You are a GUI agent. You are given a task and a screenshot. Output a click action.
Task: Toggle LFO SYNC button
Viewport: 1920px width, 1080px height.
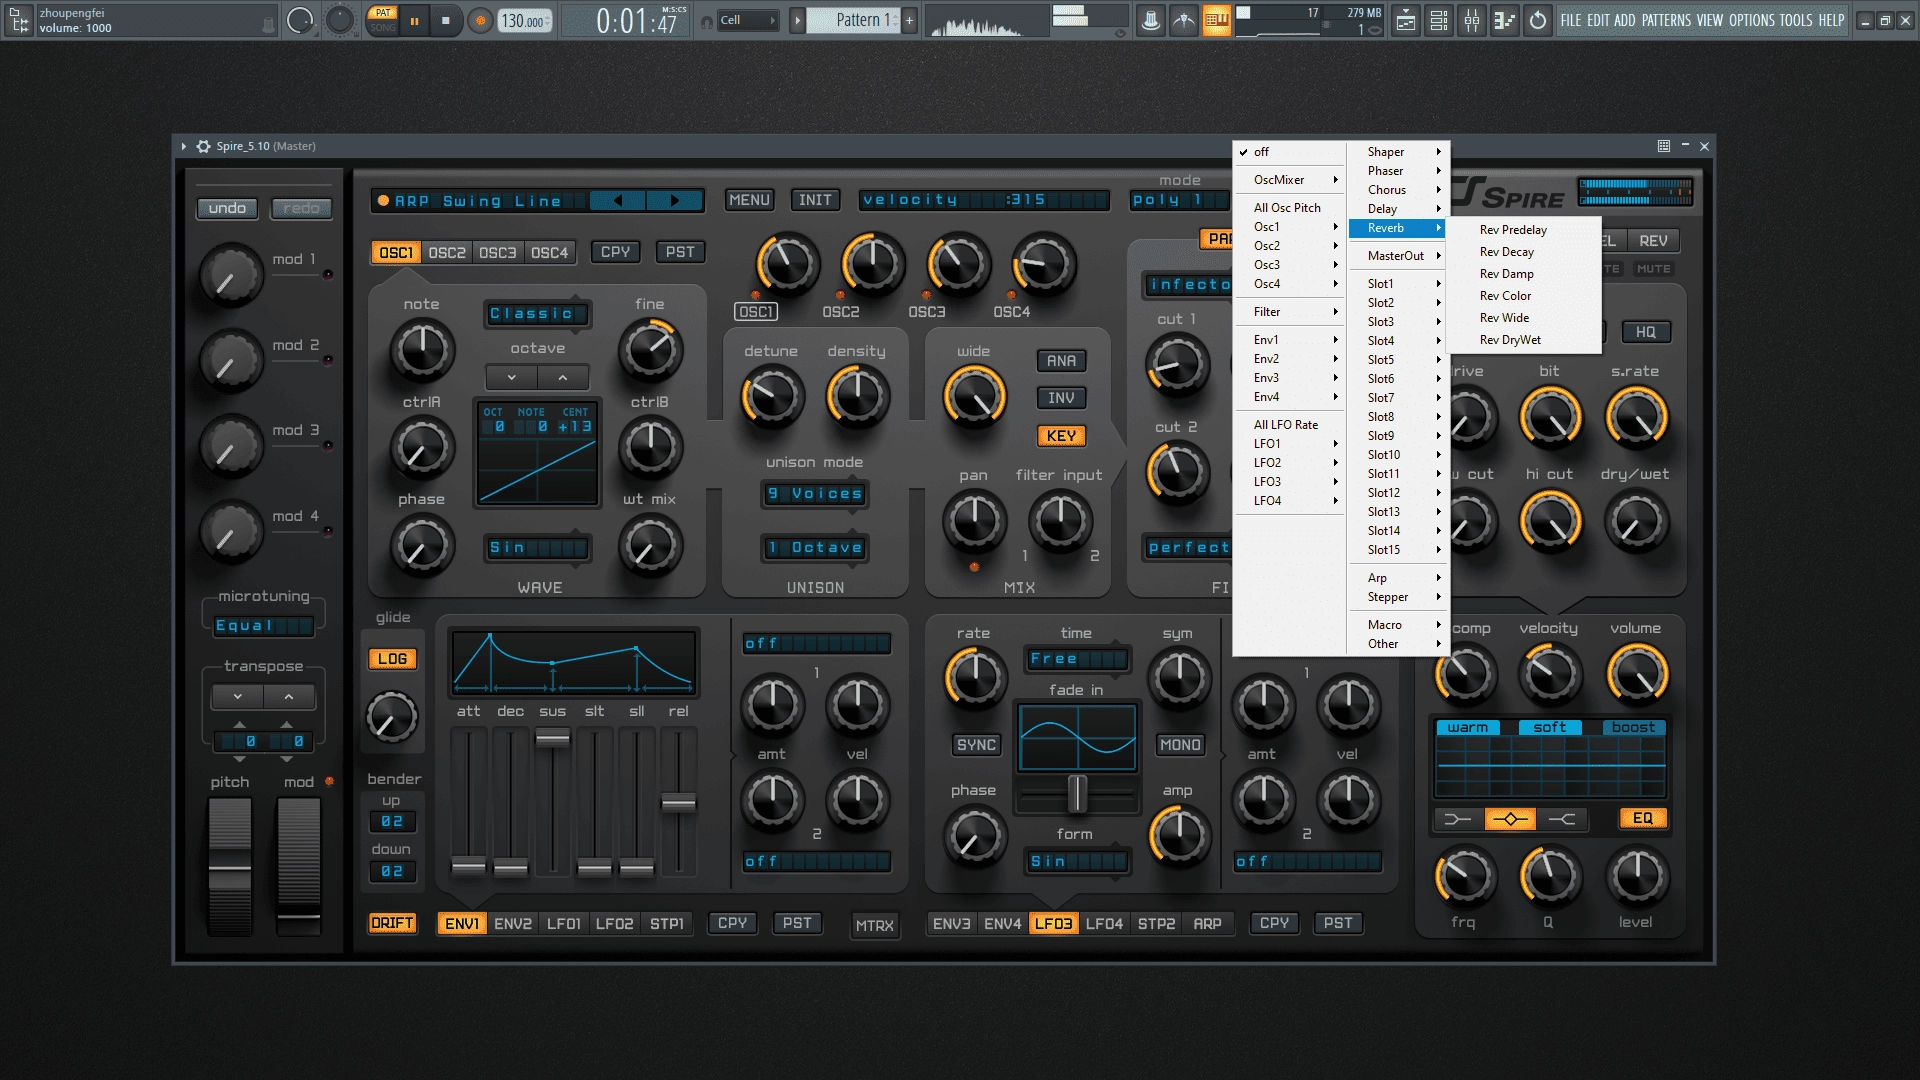(975, 745)
